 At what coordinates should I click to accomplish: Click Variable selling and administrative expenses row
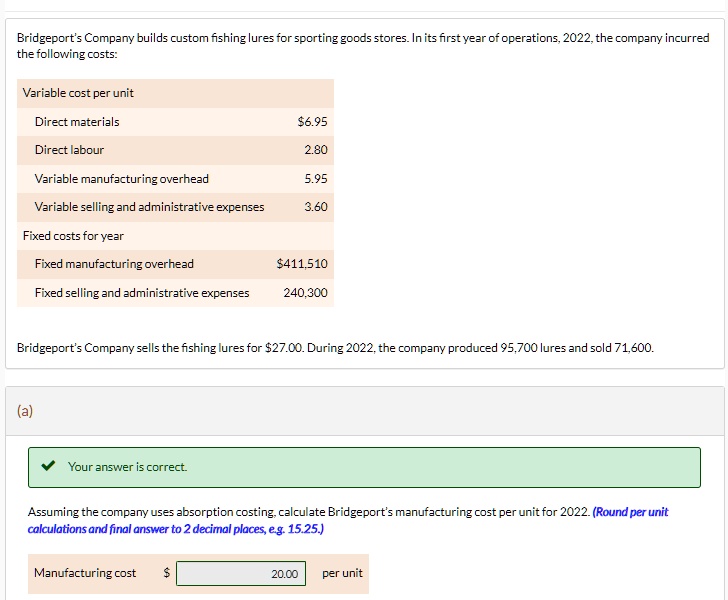coord(176,207)
